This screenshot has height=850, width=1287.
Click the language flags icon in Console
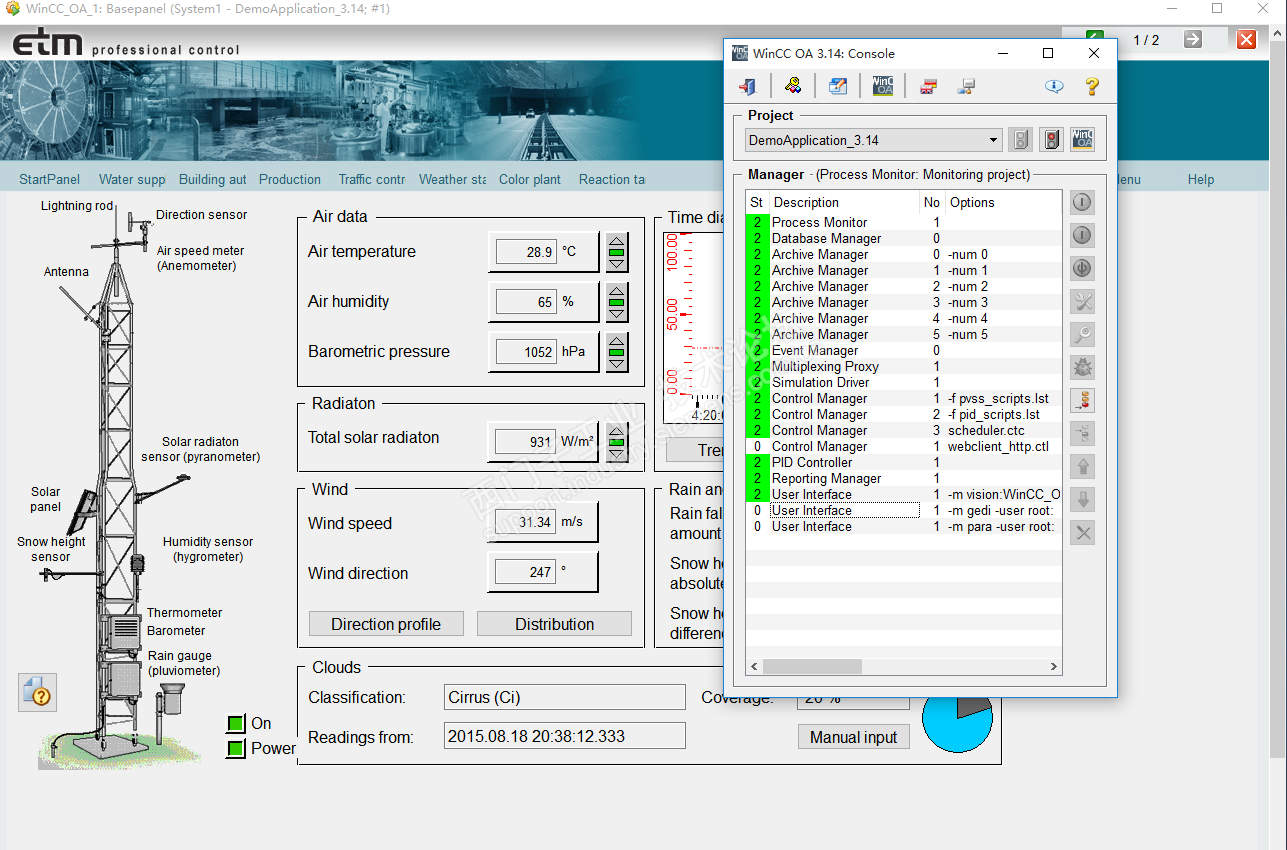(929, 86)
